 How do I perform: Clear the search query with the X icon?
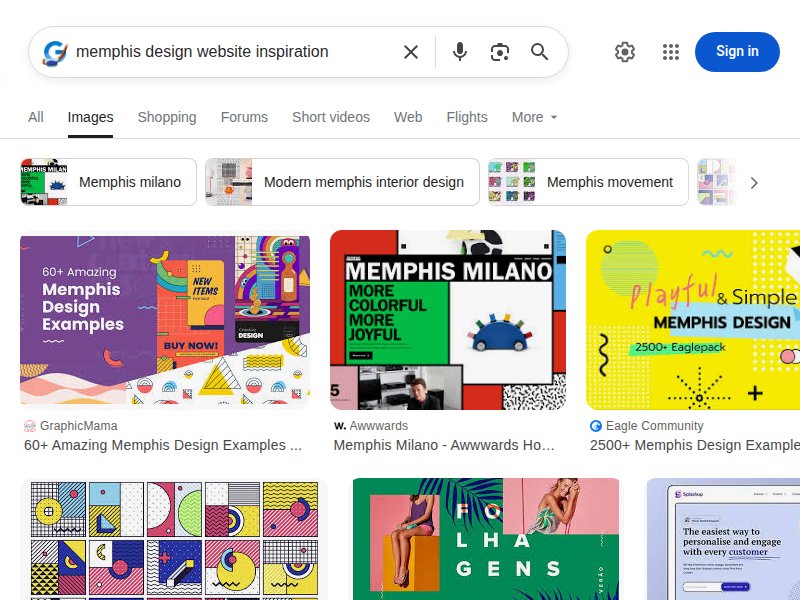pyautogui.click(x=410, y=52)
